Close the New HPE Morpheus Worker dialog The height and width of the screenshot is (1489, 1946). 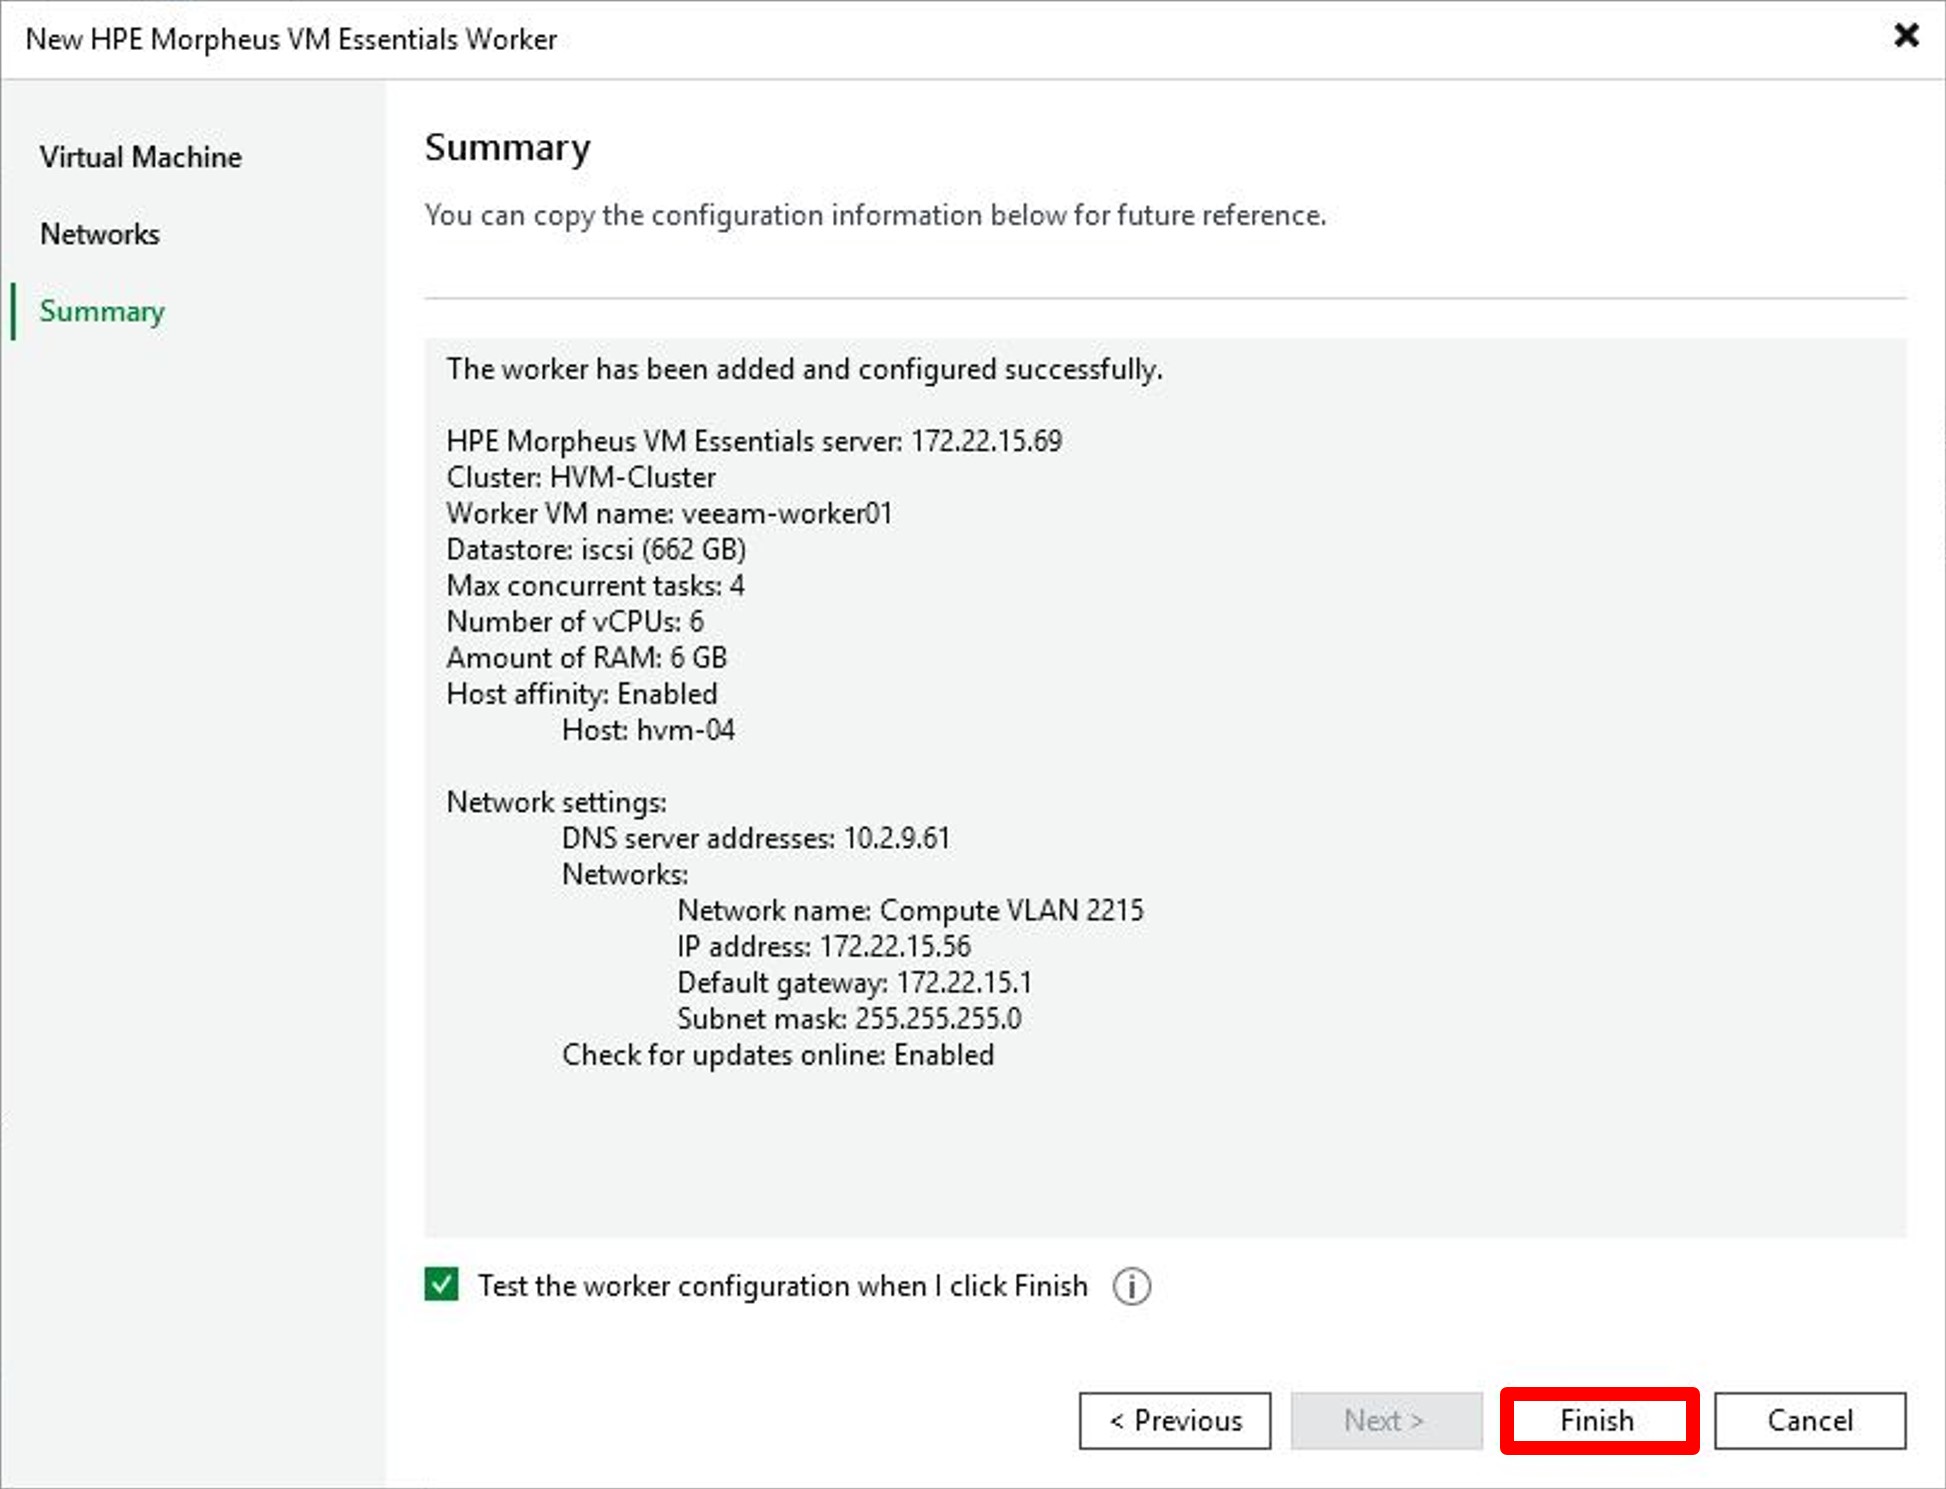(x=1906, y=36)
